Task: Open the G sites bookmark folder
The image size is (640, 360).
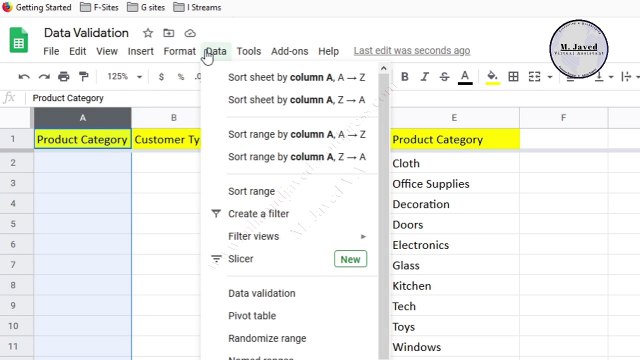Action: [x=146, y=7]
